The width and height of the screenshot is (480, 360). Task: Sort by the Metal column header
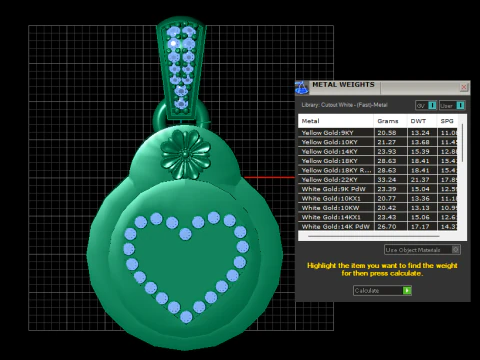click(336, 121)
